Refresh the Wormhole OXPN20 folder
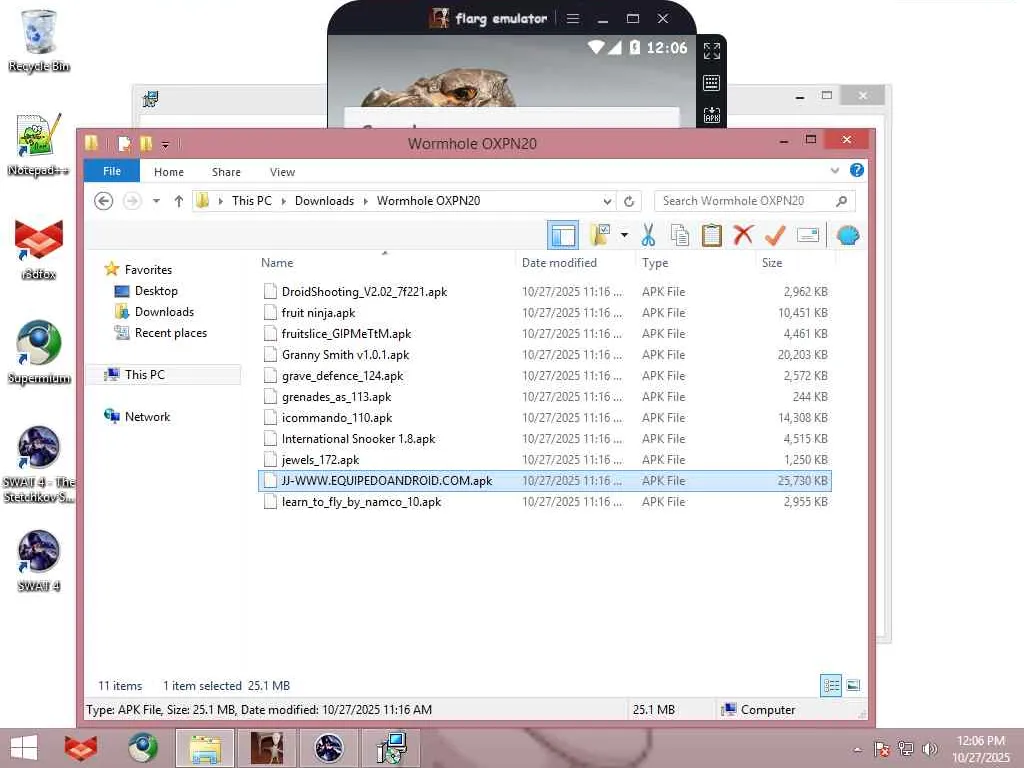 629,201
